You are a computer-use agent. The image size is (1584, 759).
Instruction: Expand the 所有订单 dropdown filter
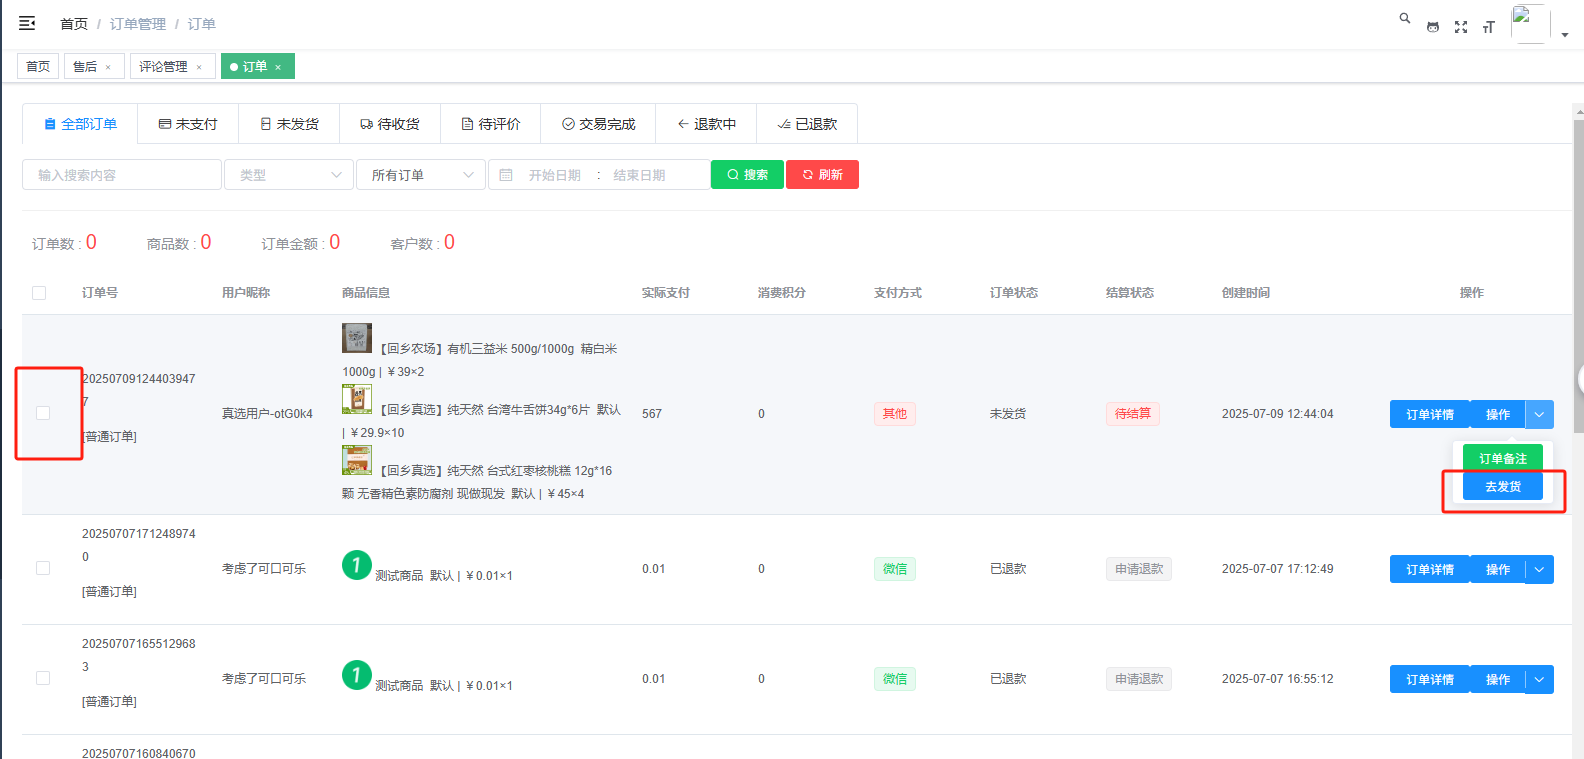[421, 175]
